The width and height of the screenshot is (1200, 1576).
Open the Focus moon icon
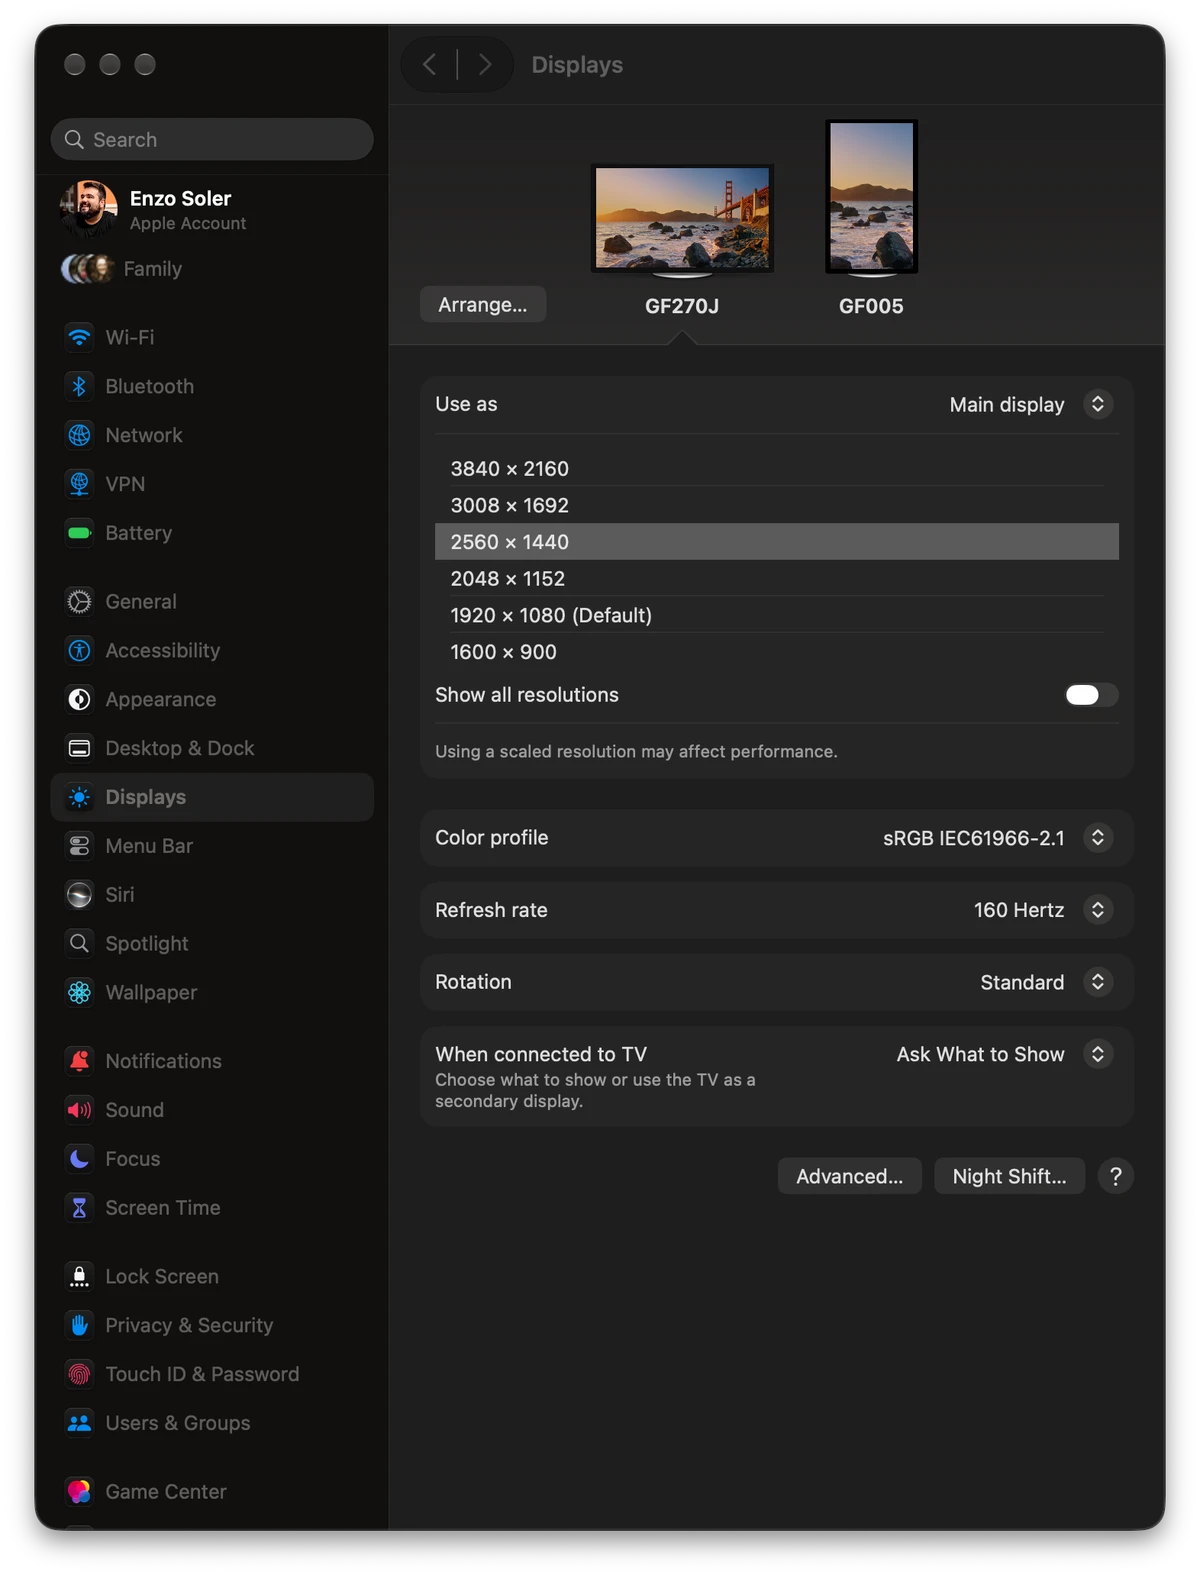coord(79,1159)
